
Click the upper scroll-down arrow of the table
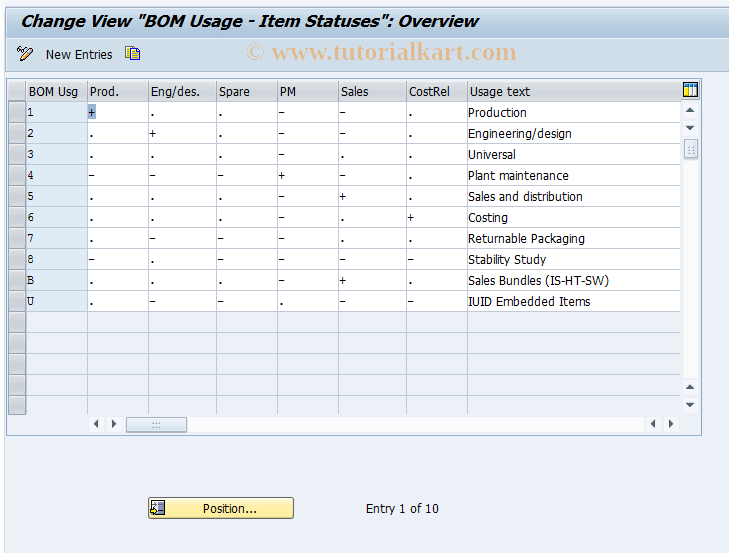point(690,128)
